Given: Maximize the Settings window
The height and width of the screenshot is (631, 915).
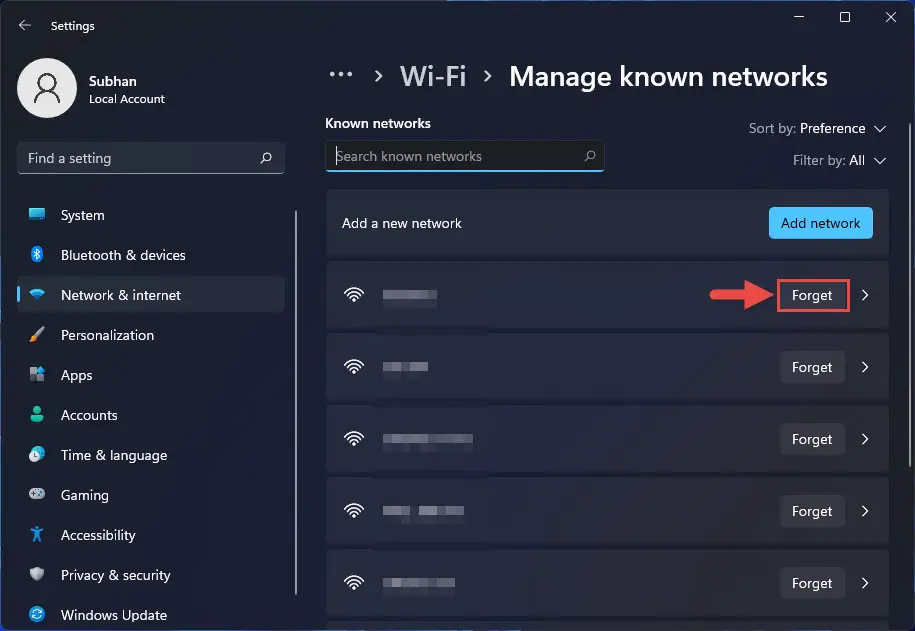Looking at the screenshot, I should [x=844, y=17].
